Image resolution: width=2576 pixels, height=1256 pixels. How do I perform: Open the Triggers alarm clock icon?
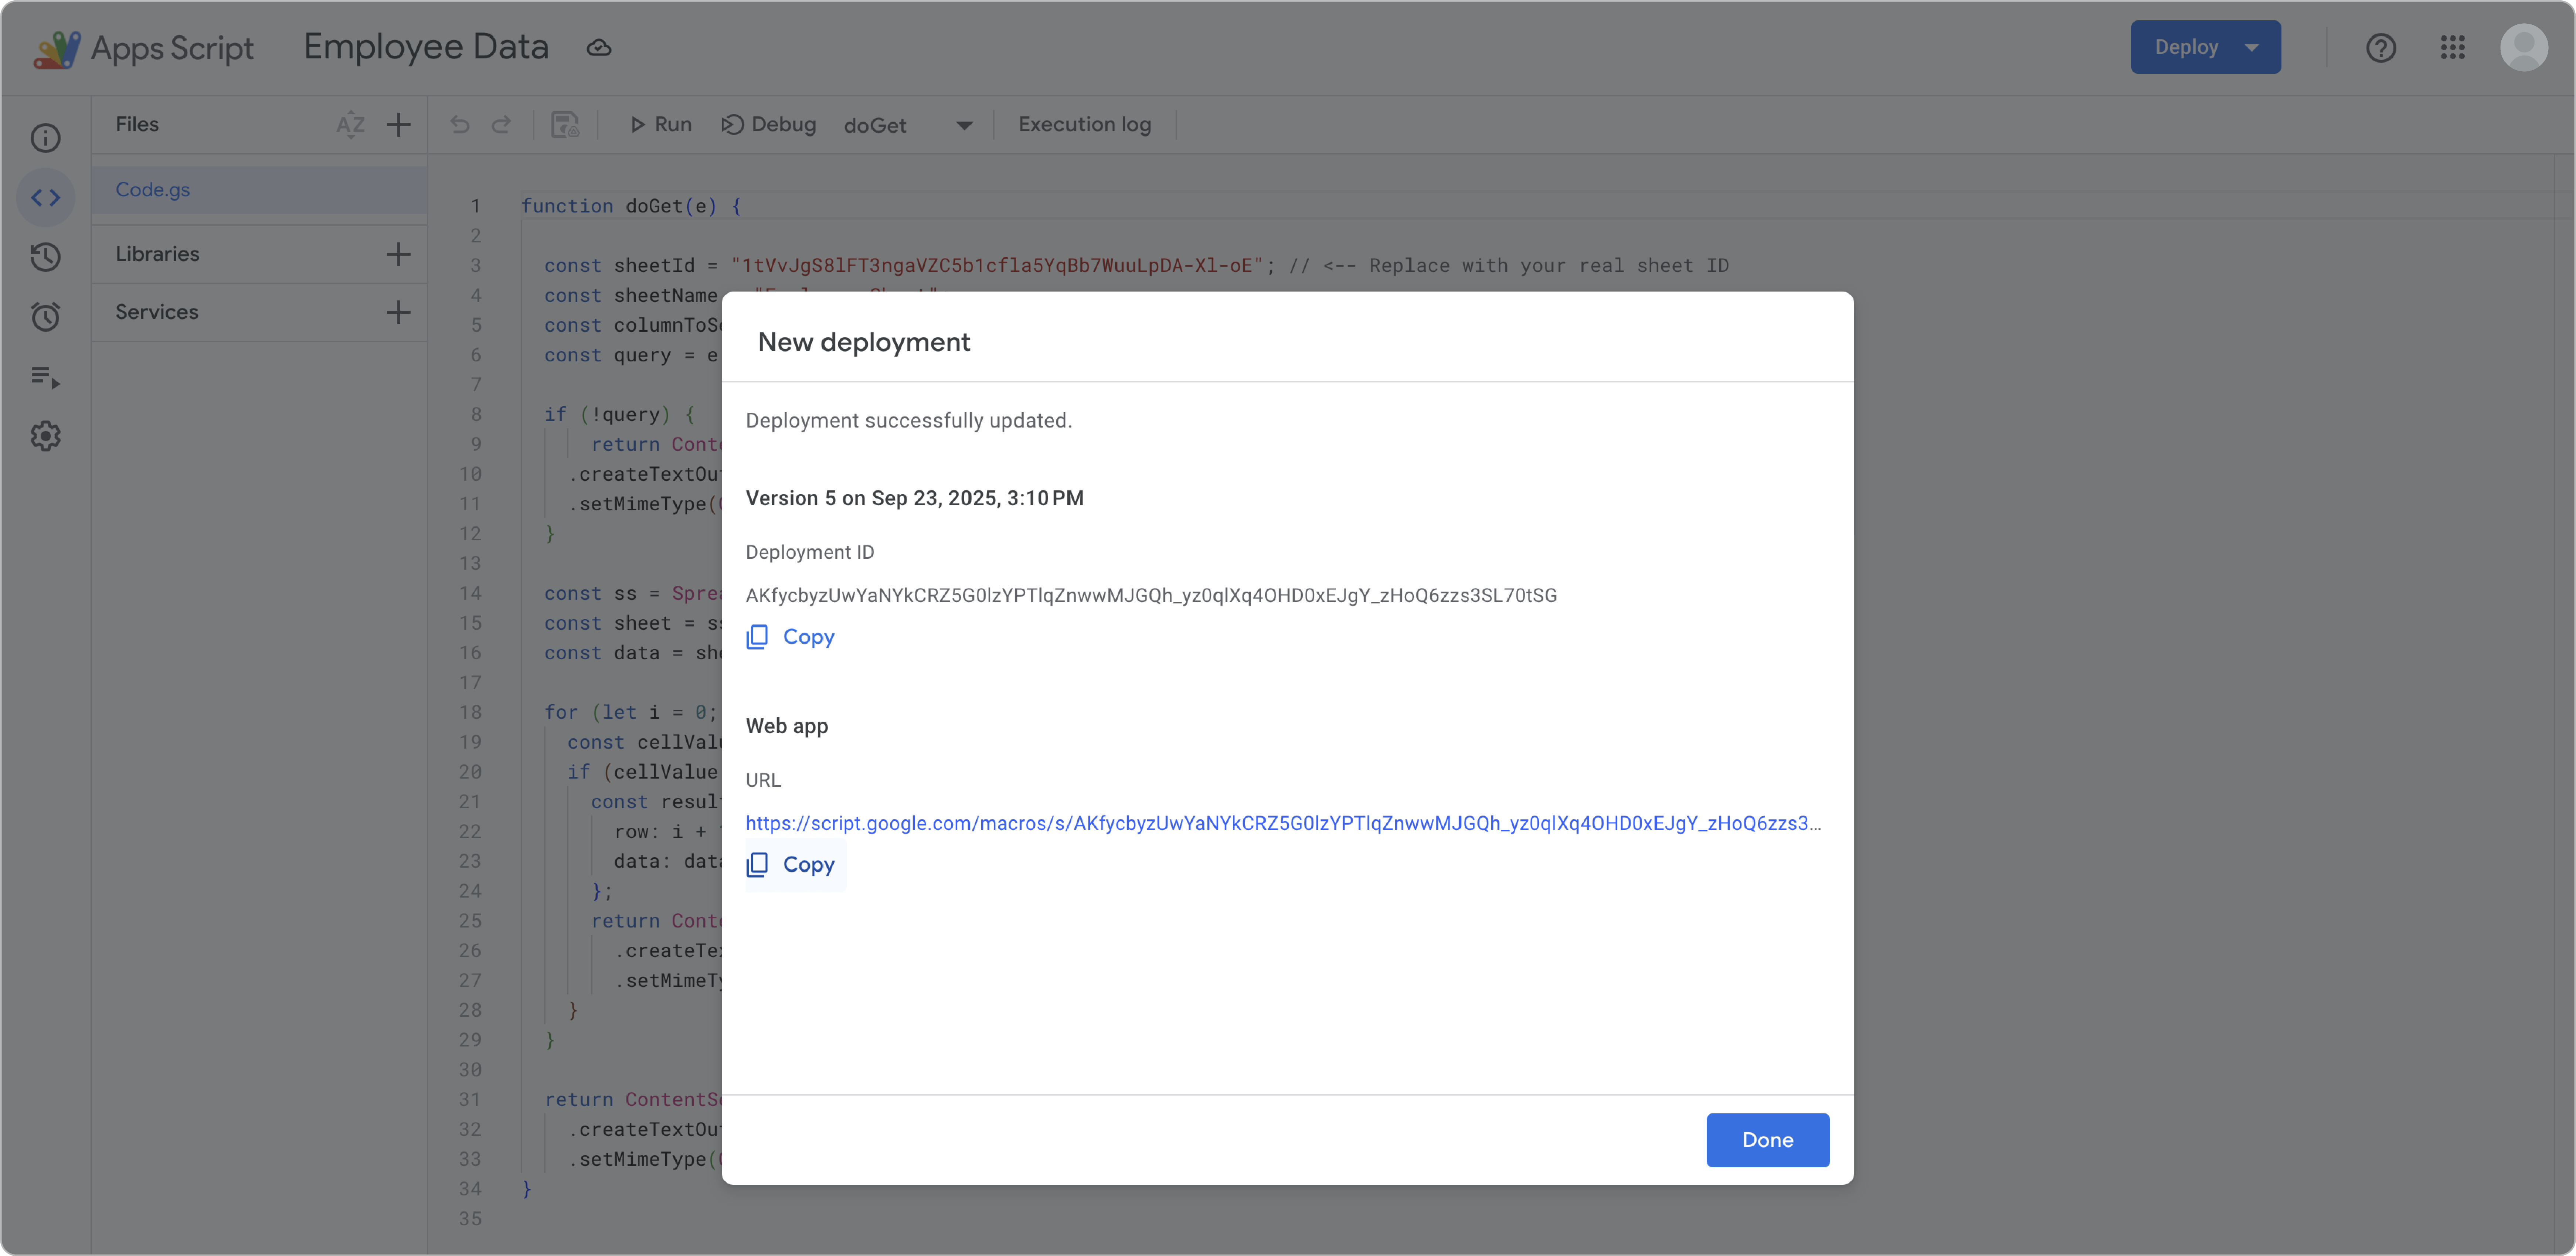point(45,317)
